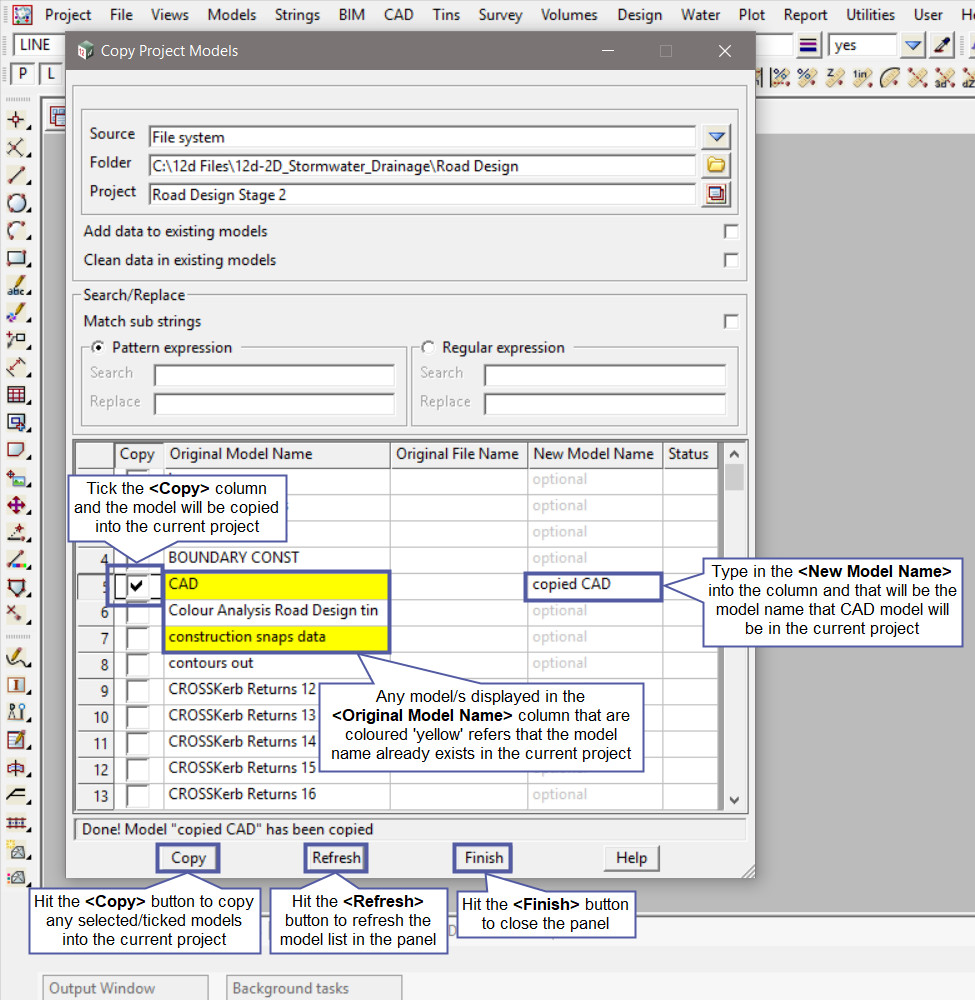Tick Copy checkbox for contours out row

[x=138, y=664]
